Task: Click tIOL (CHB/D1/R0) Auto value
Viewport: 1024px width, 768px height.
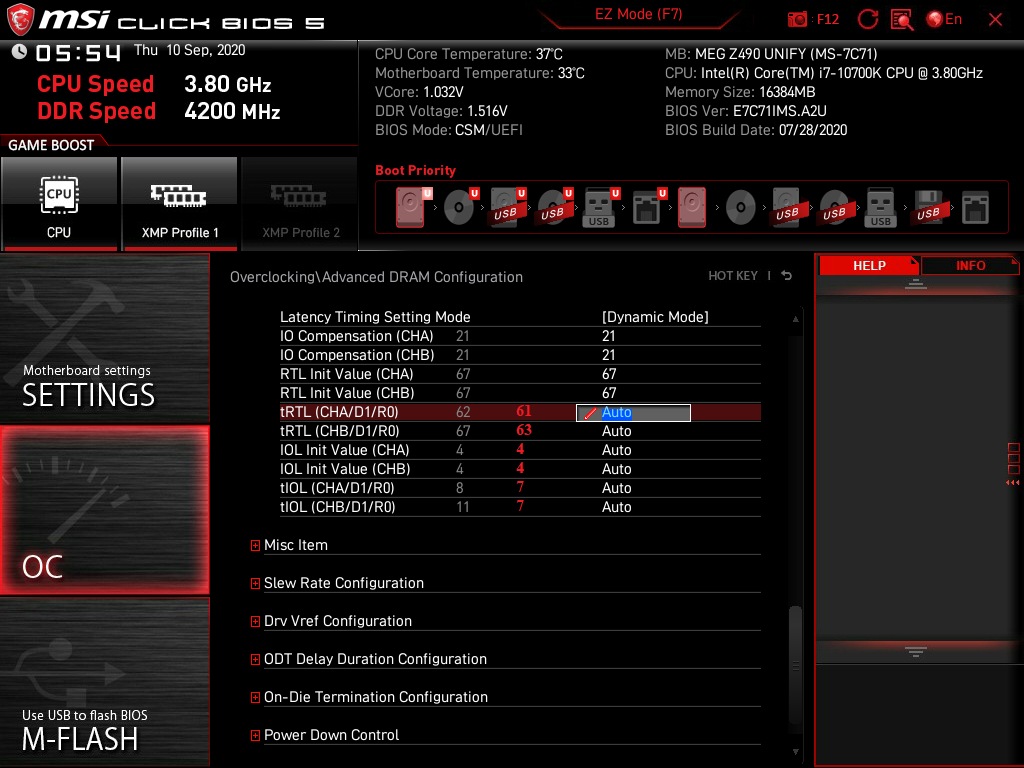Action: (x=616, y=507)
